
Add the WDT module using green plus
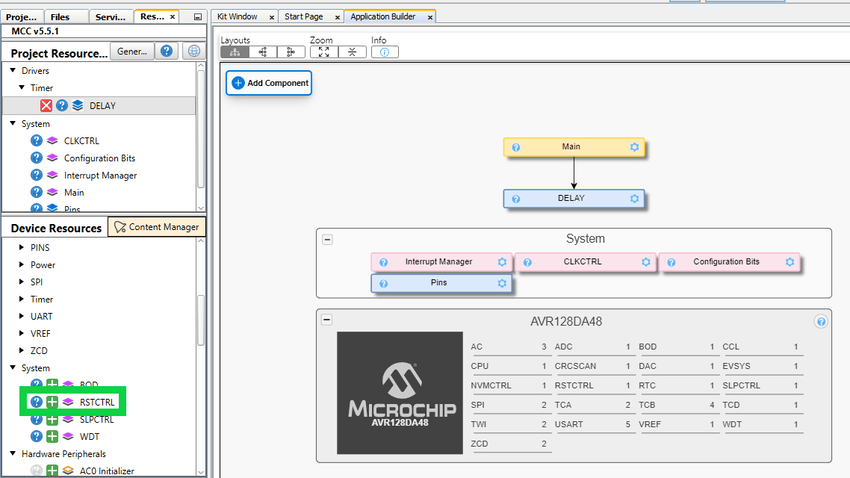point(52,436)
